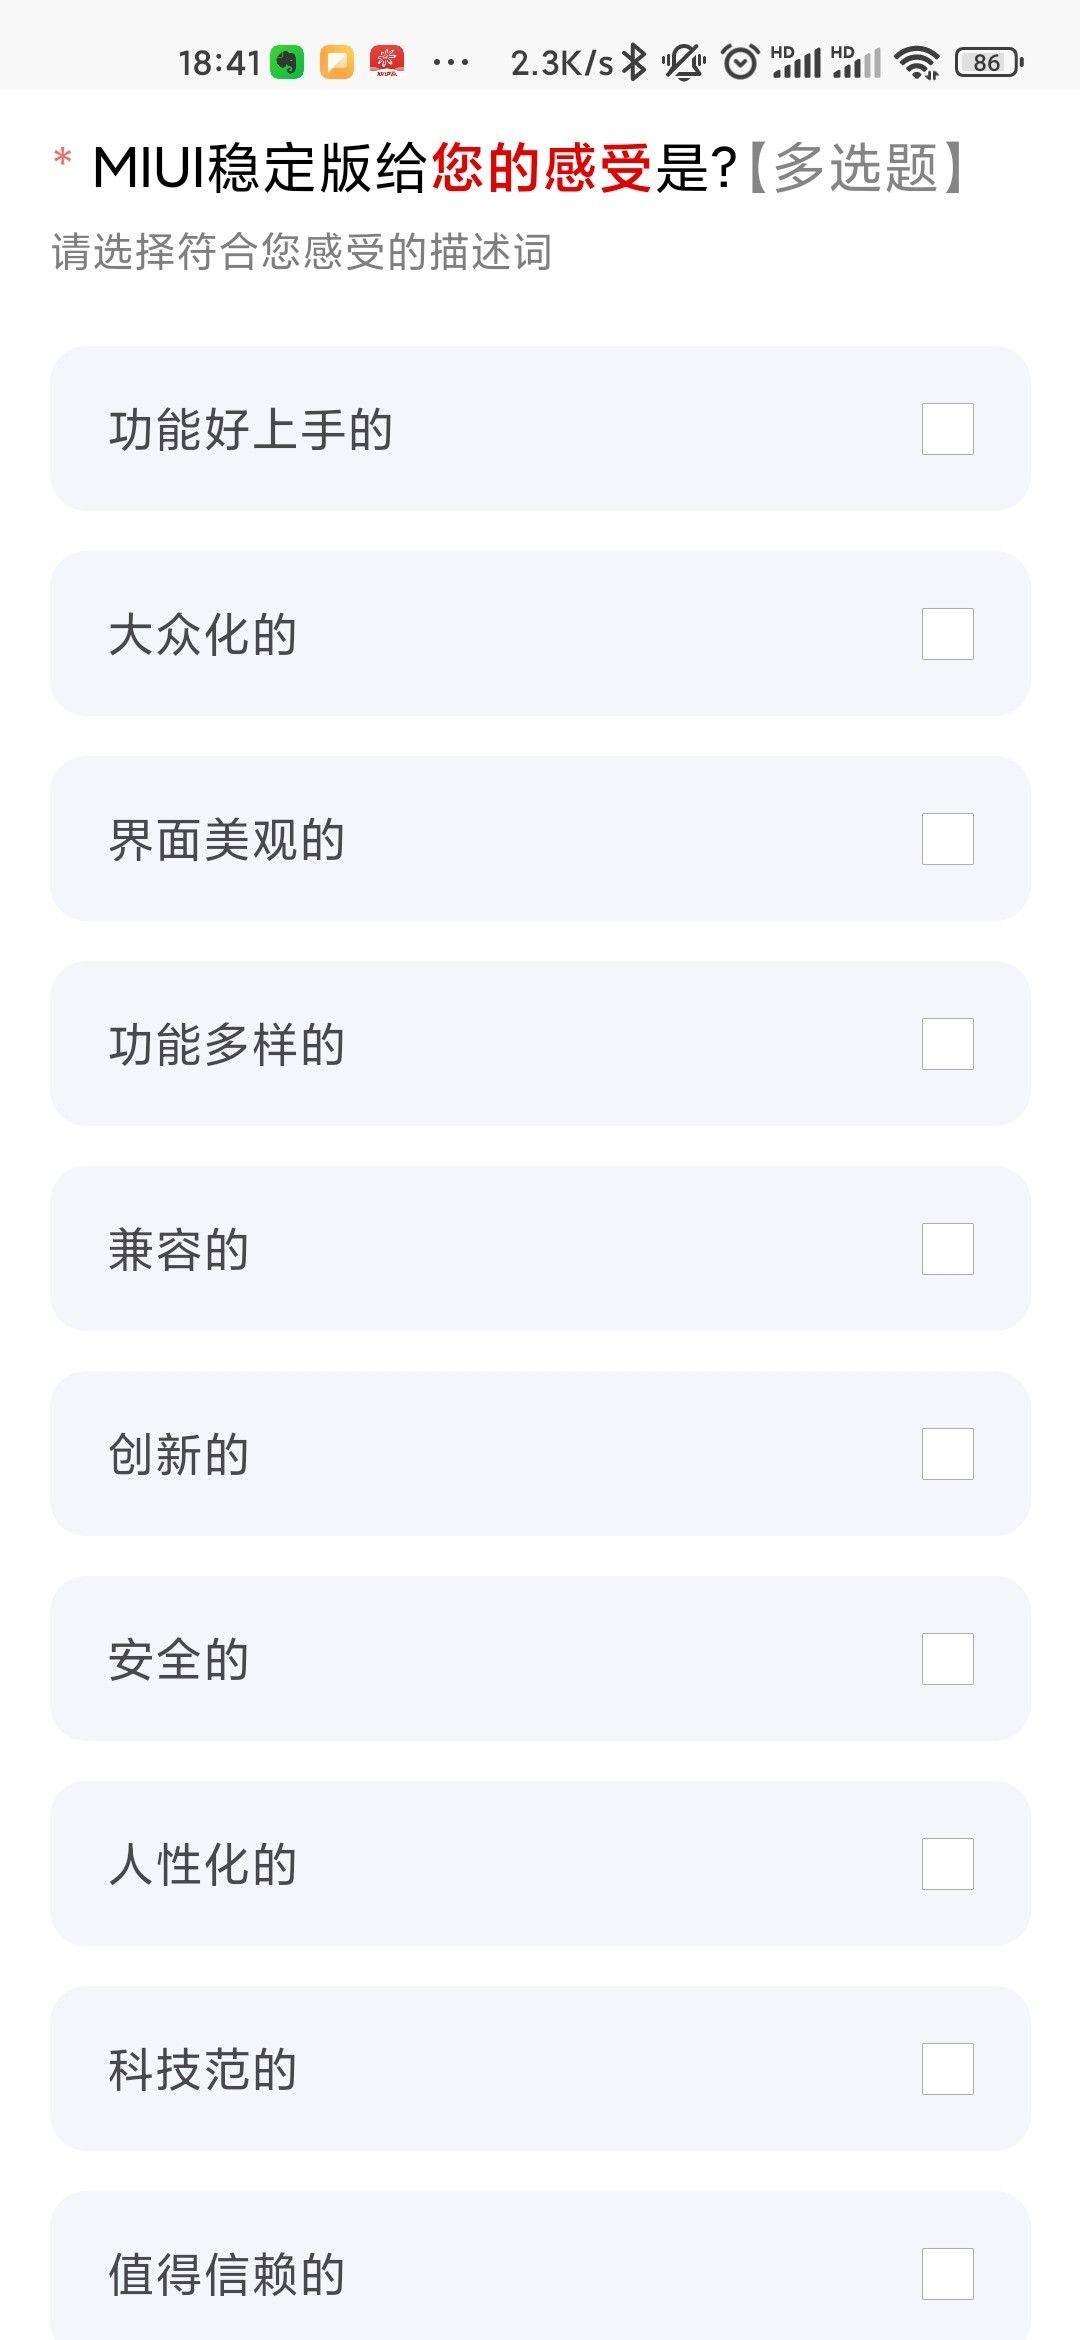Tap the Bluetooth status icon

pos(634,62)
